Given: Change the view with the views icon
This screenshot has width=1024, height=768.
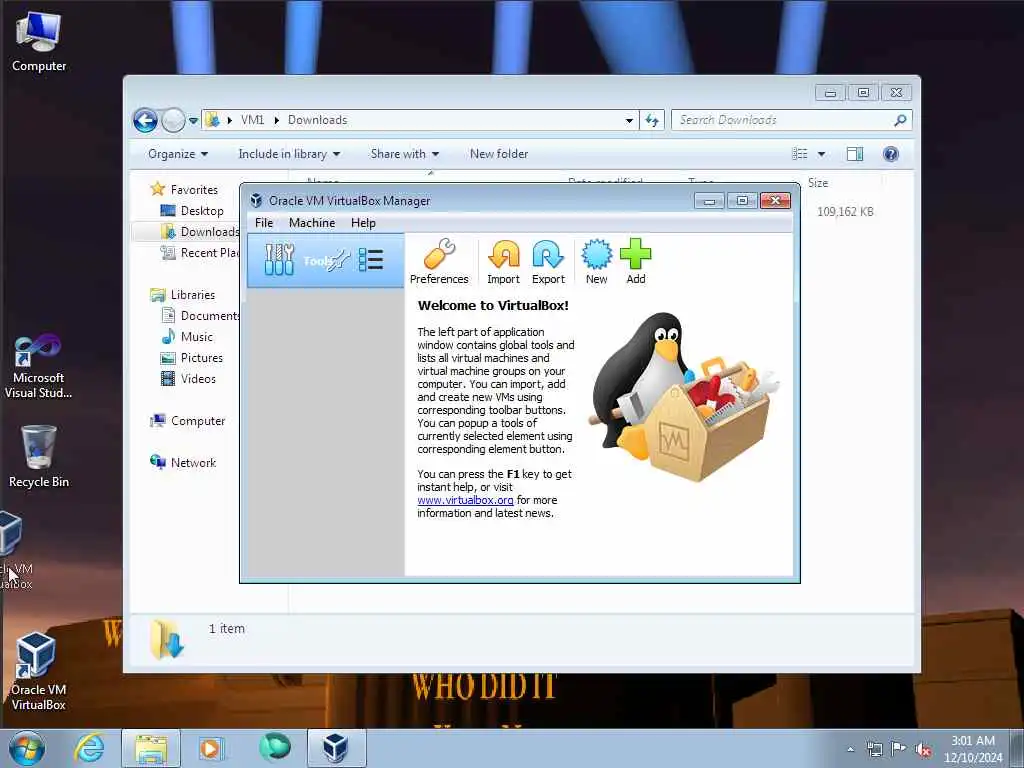Looking at the screenshot, I should 800,154.
